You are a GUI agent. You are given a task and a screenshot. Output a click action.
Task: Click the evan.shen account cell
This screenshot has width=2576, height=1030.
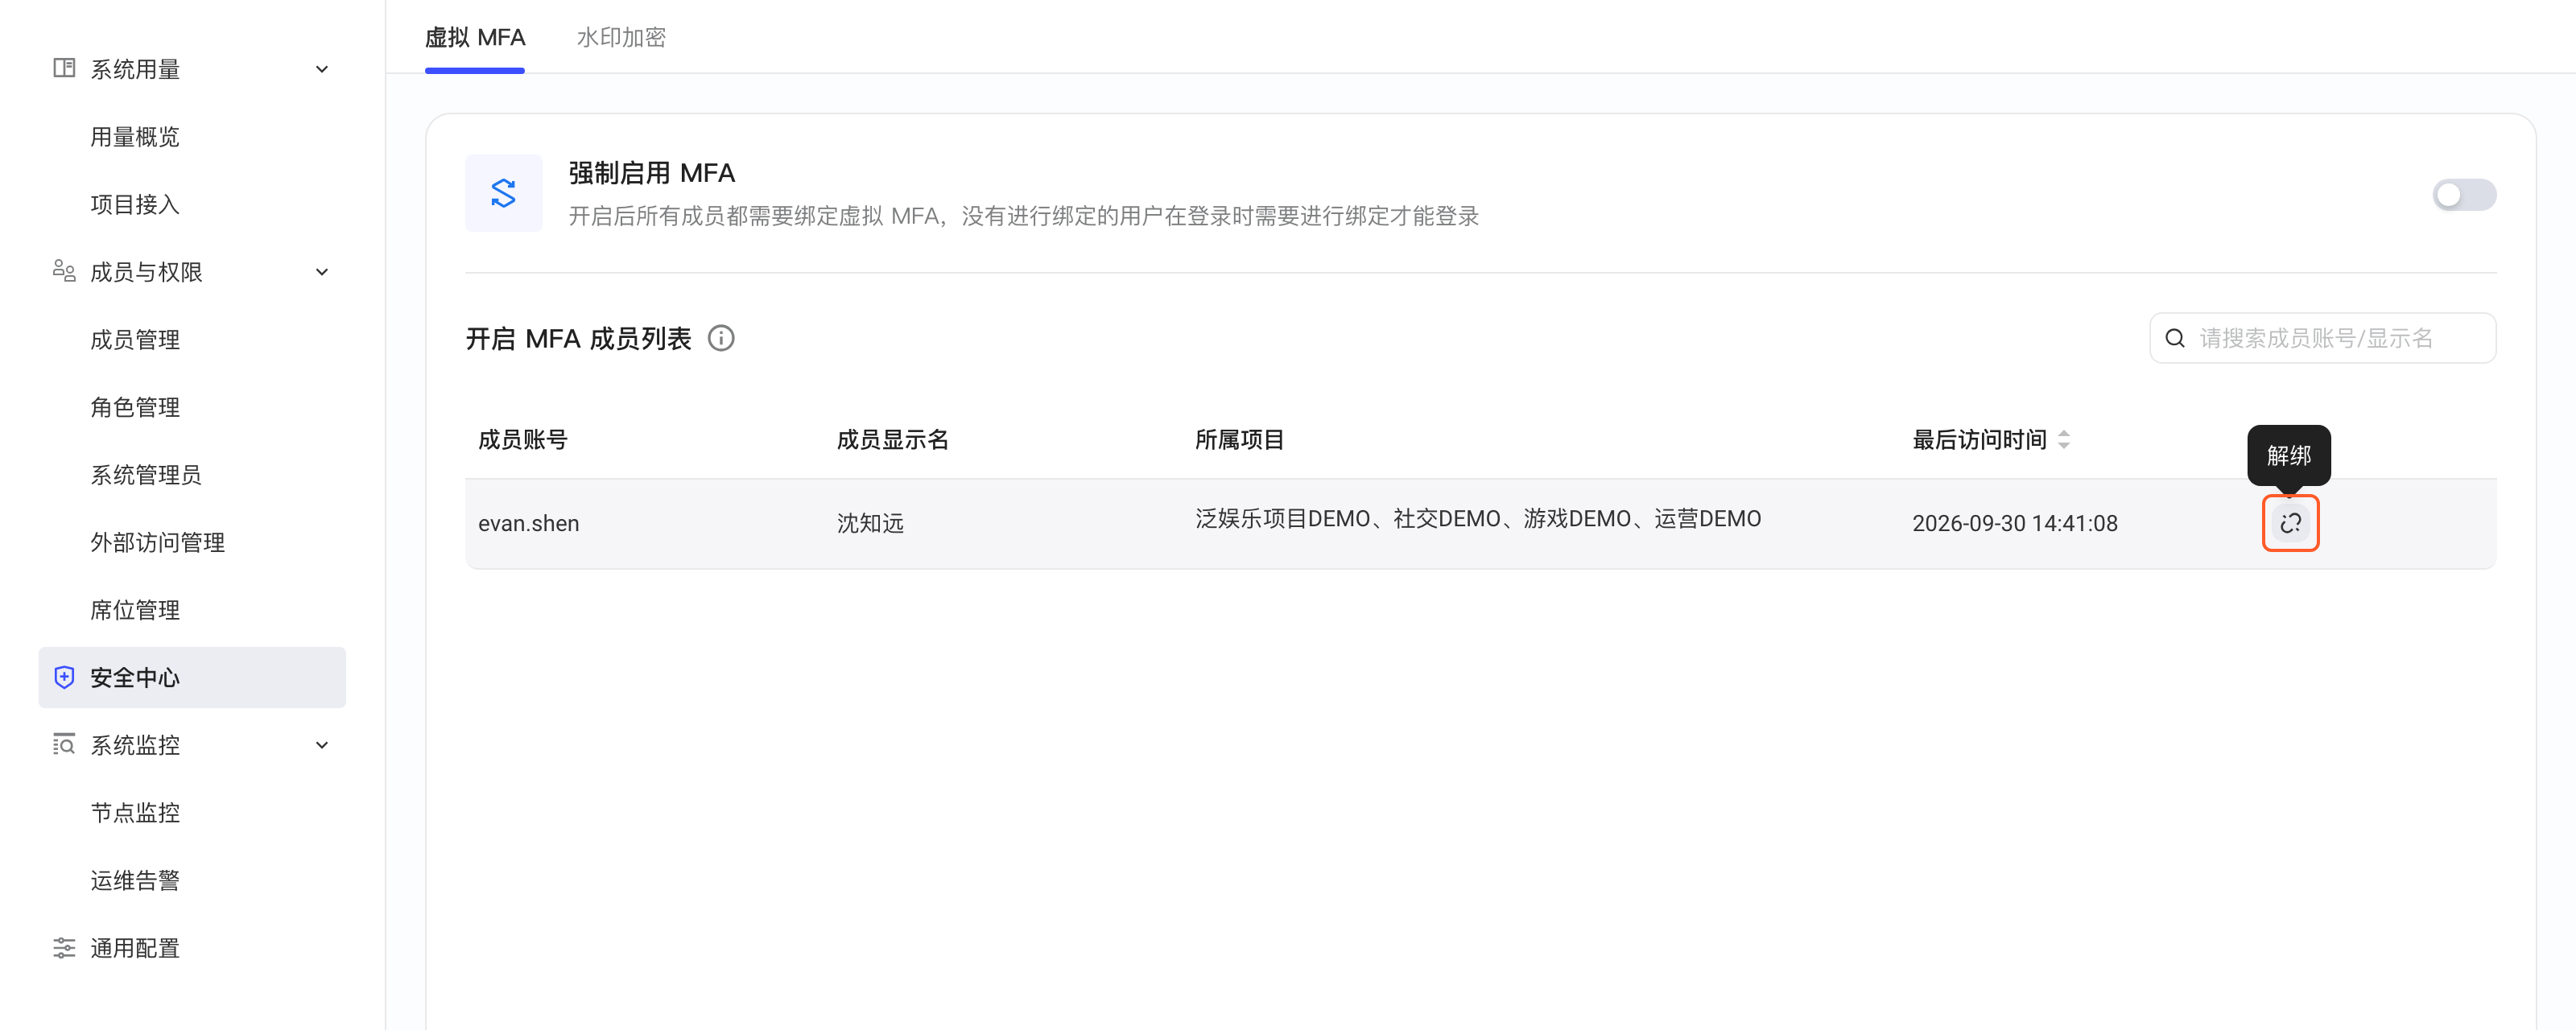(x=529, y=523)
